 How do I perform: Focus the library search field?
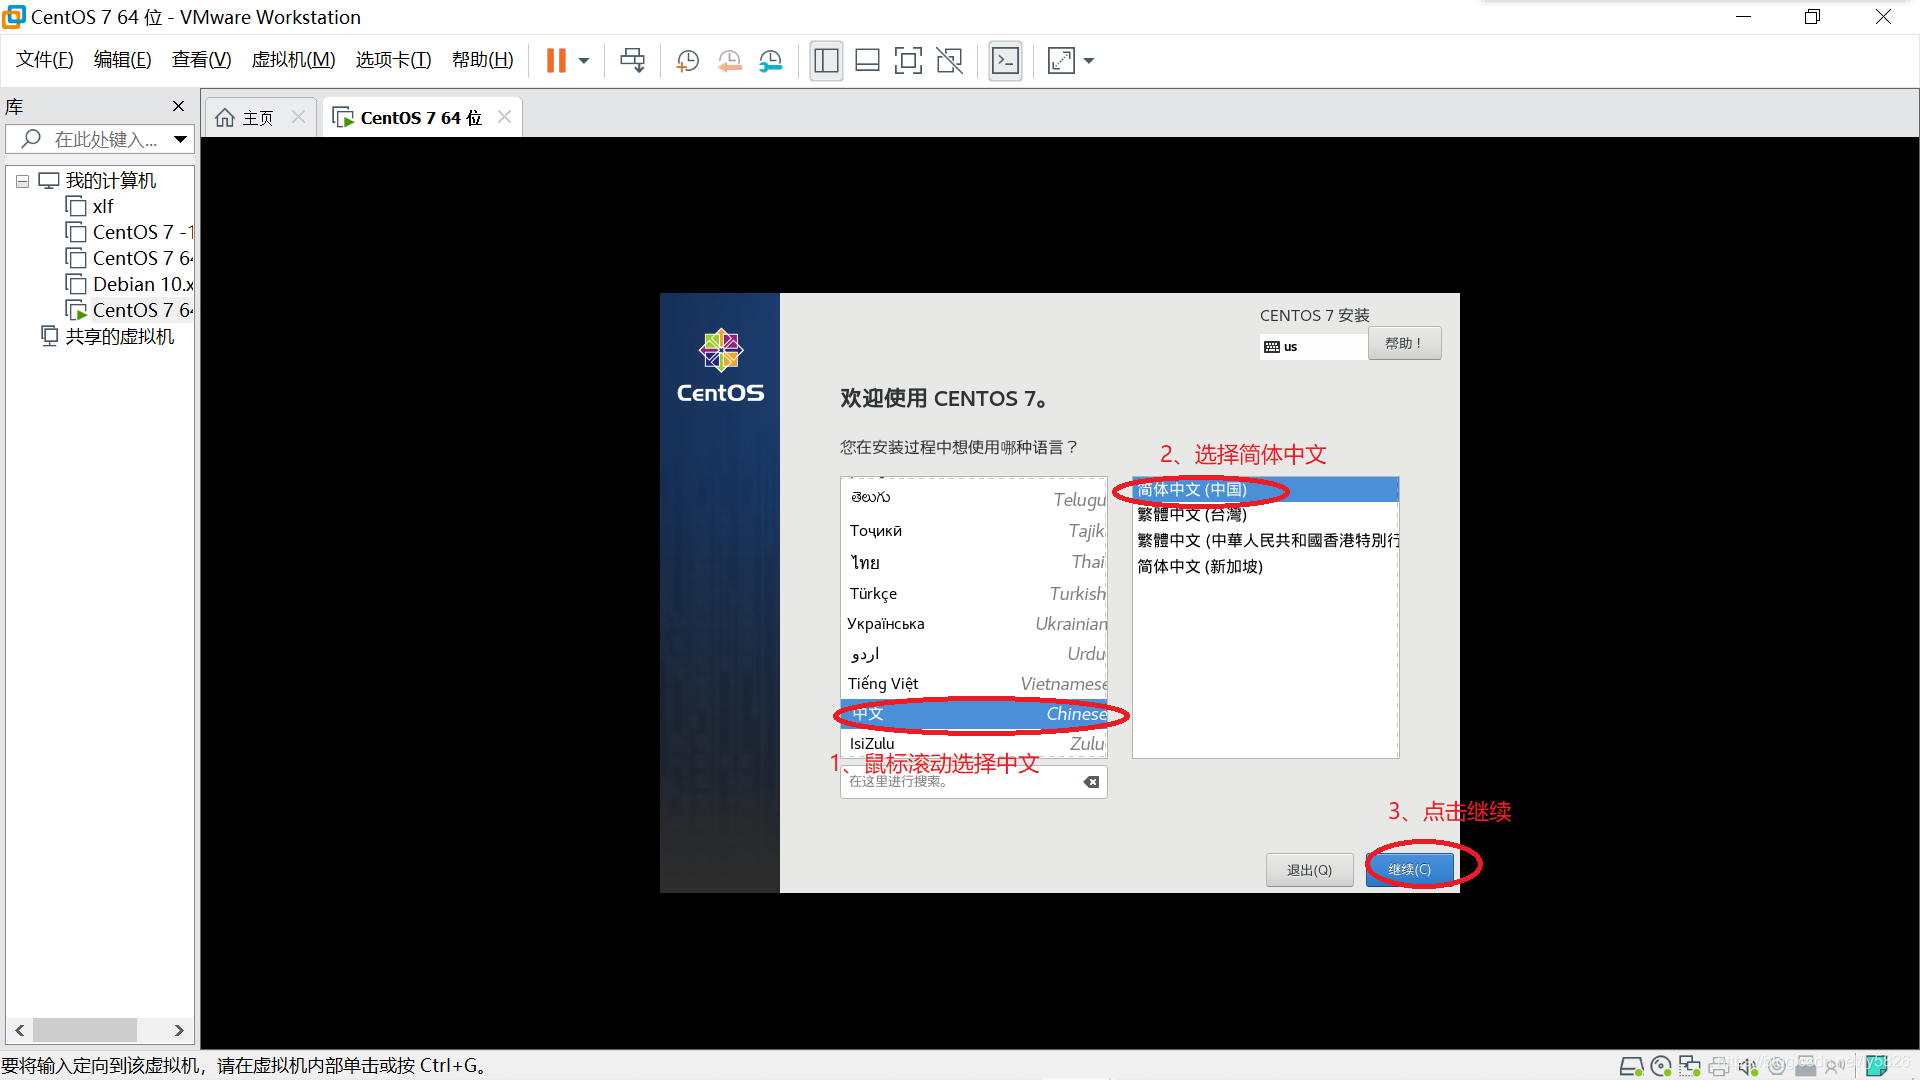pos(100,139)
